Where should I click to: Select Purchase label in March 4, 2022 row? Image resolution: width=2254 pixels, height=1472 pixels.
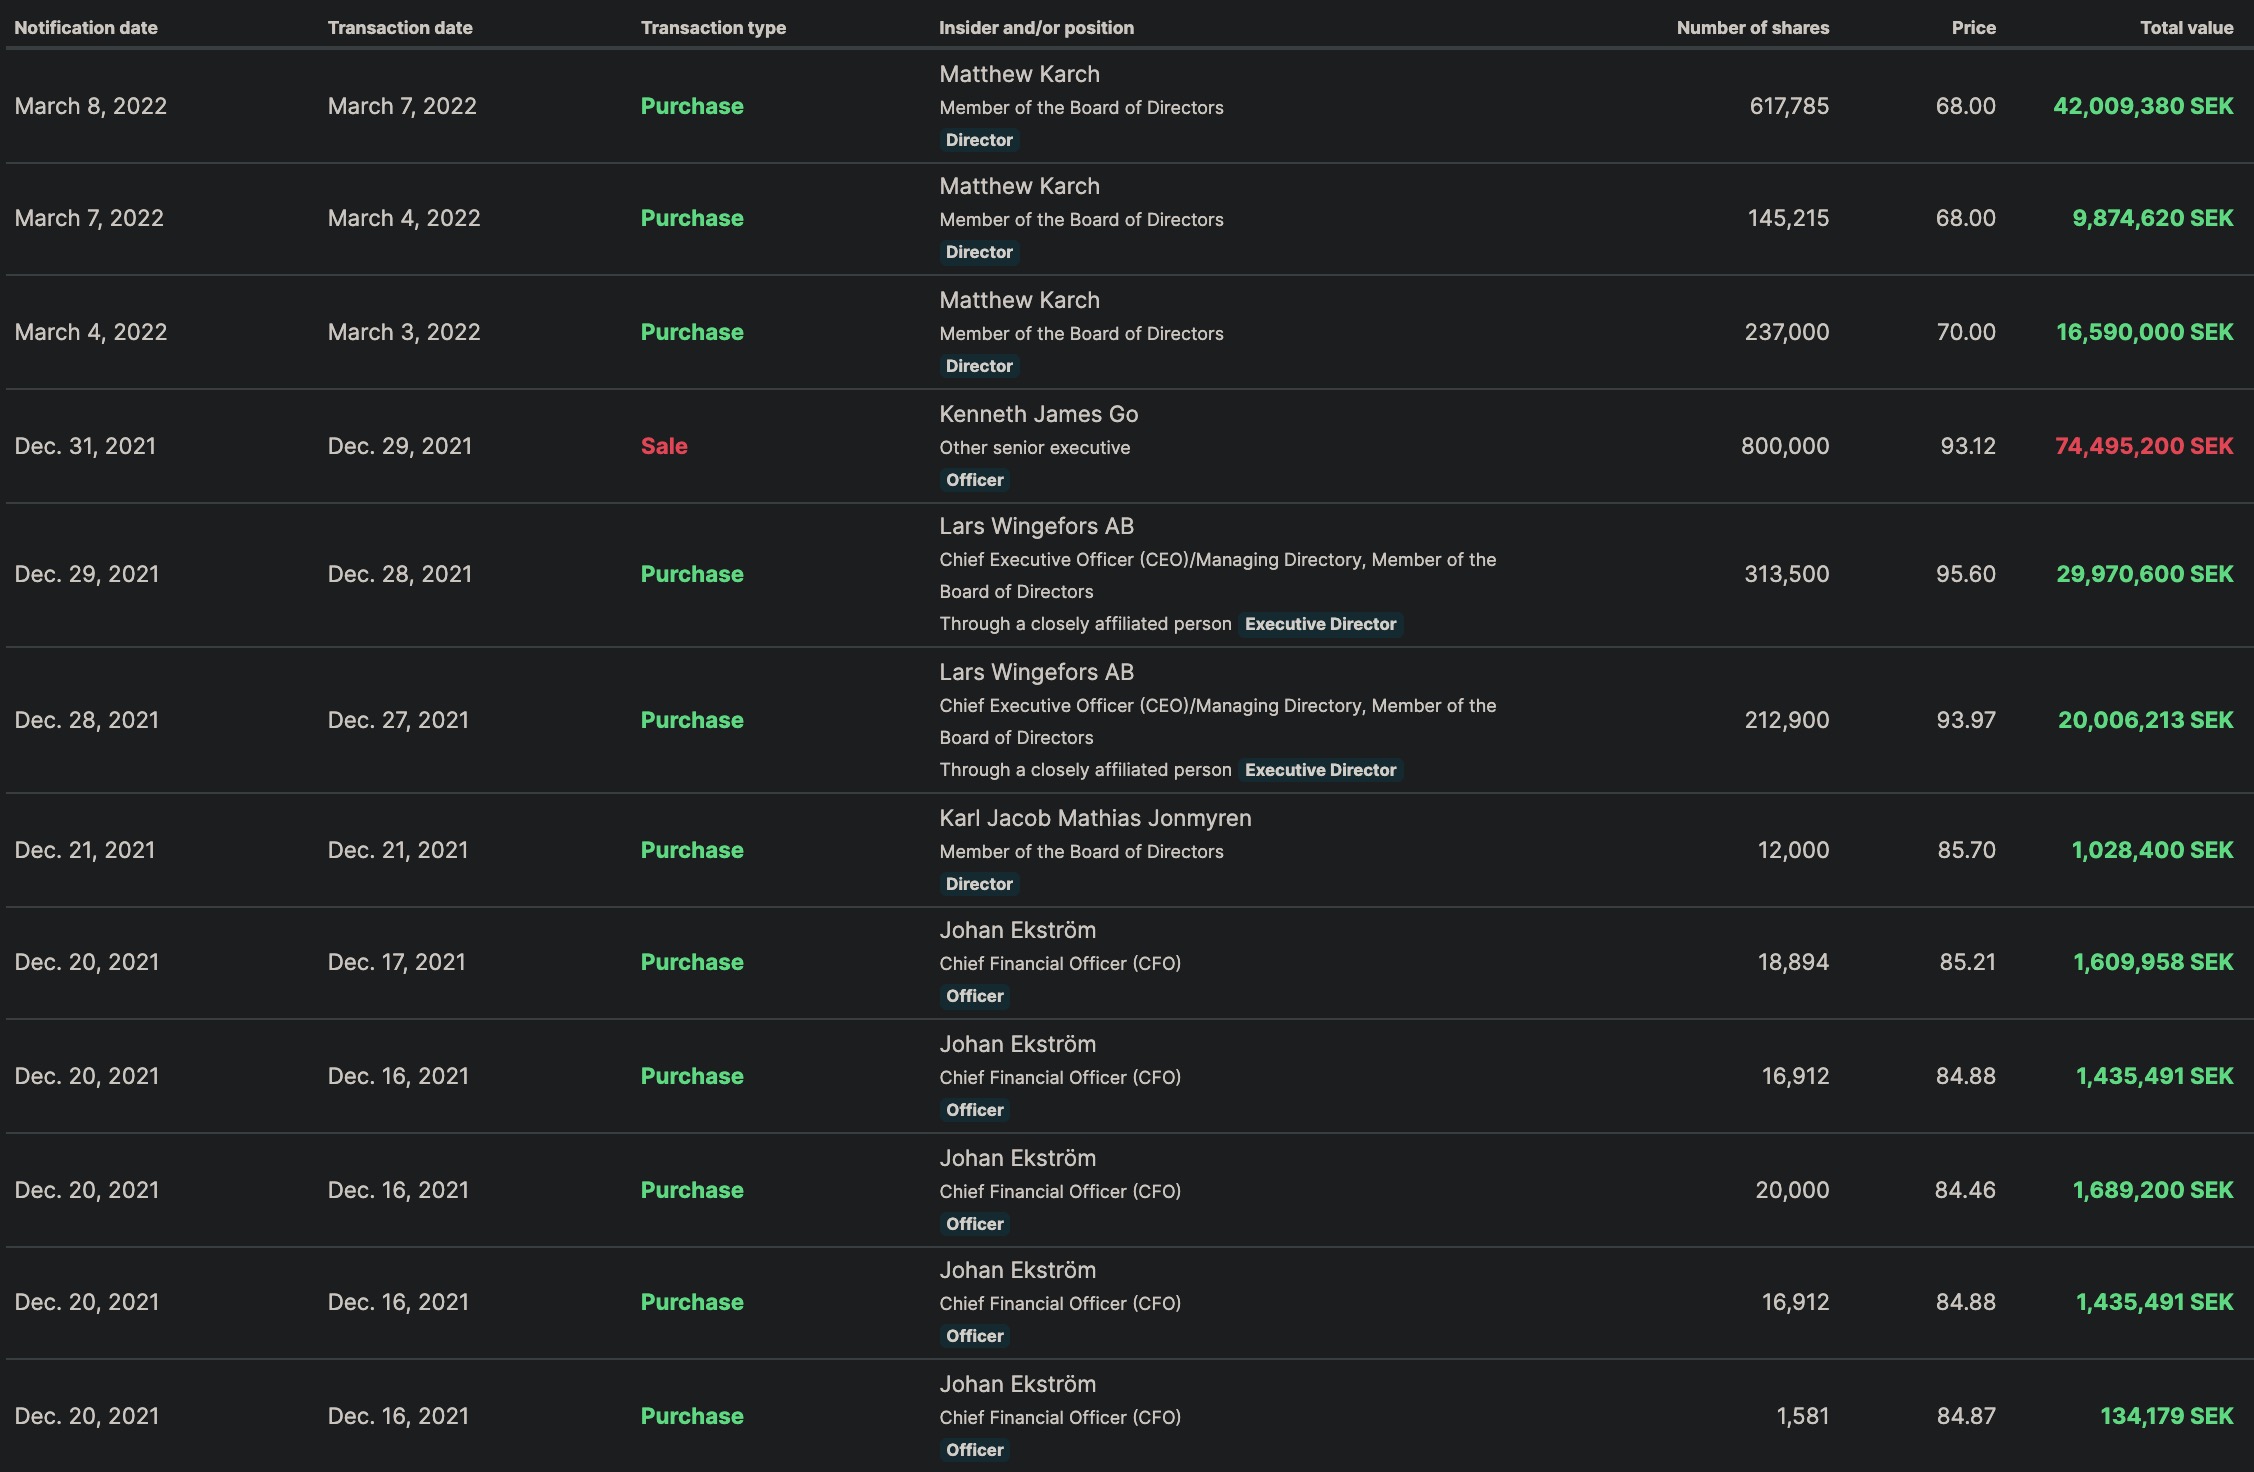692,332
